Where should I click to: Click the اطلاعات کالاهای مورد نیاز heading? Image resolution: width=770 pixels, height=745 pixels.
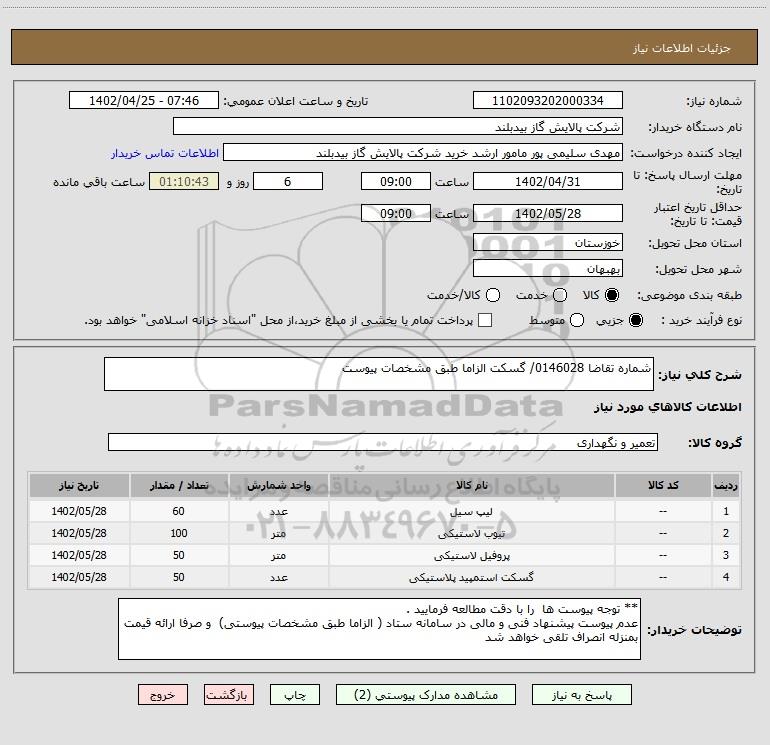point(668,407)
